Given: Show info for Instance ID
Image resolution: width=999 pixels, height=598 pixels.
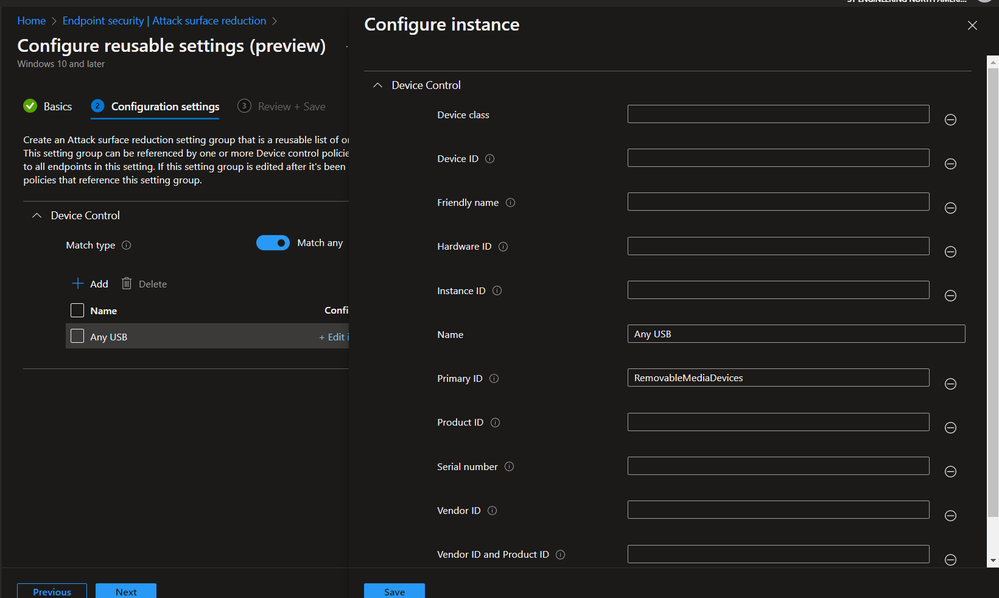Looking at the screenshot, I should (497, 290).
